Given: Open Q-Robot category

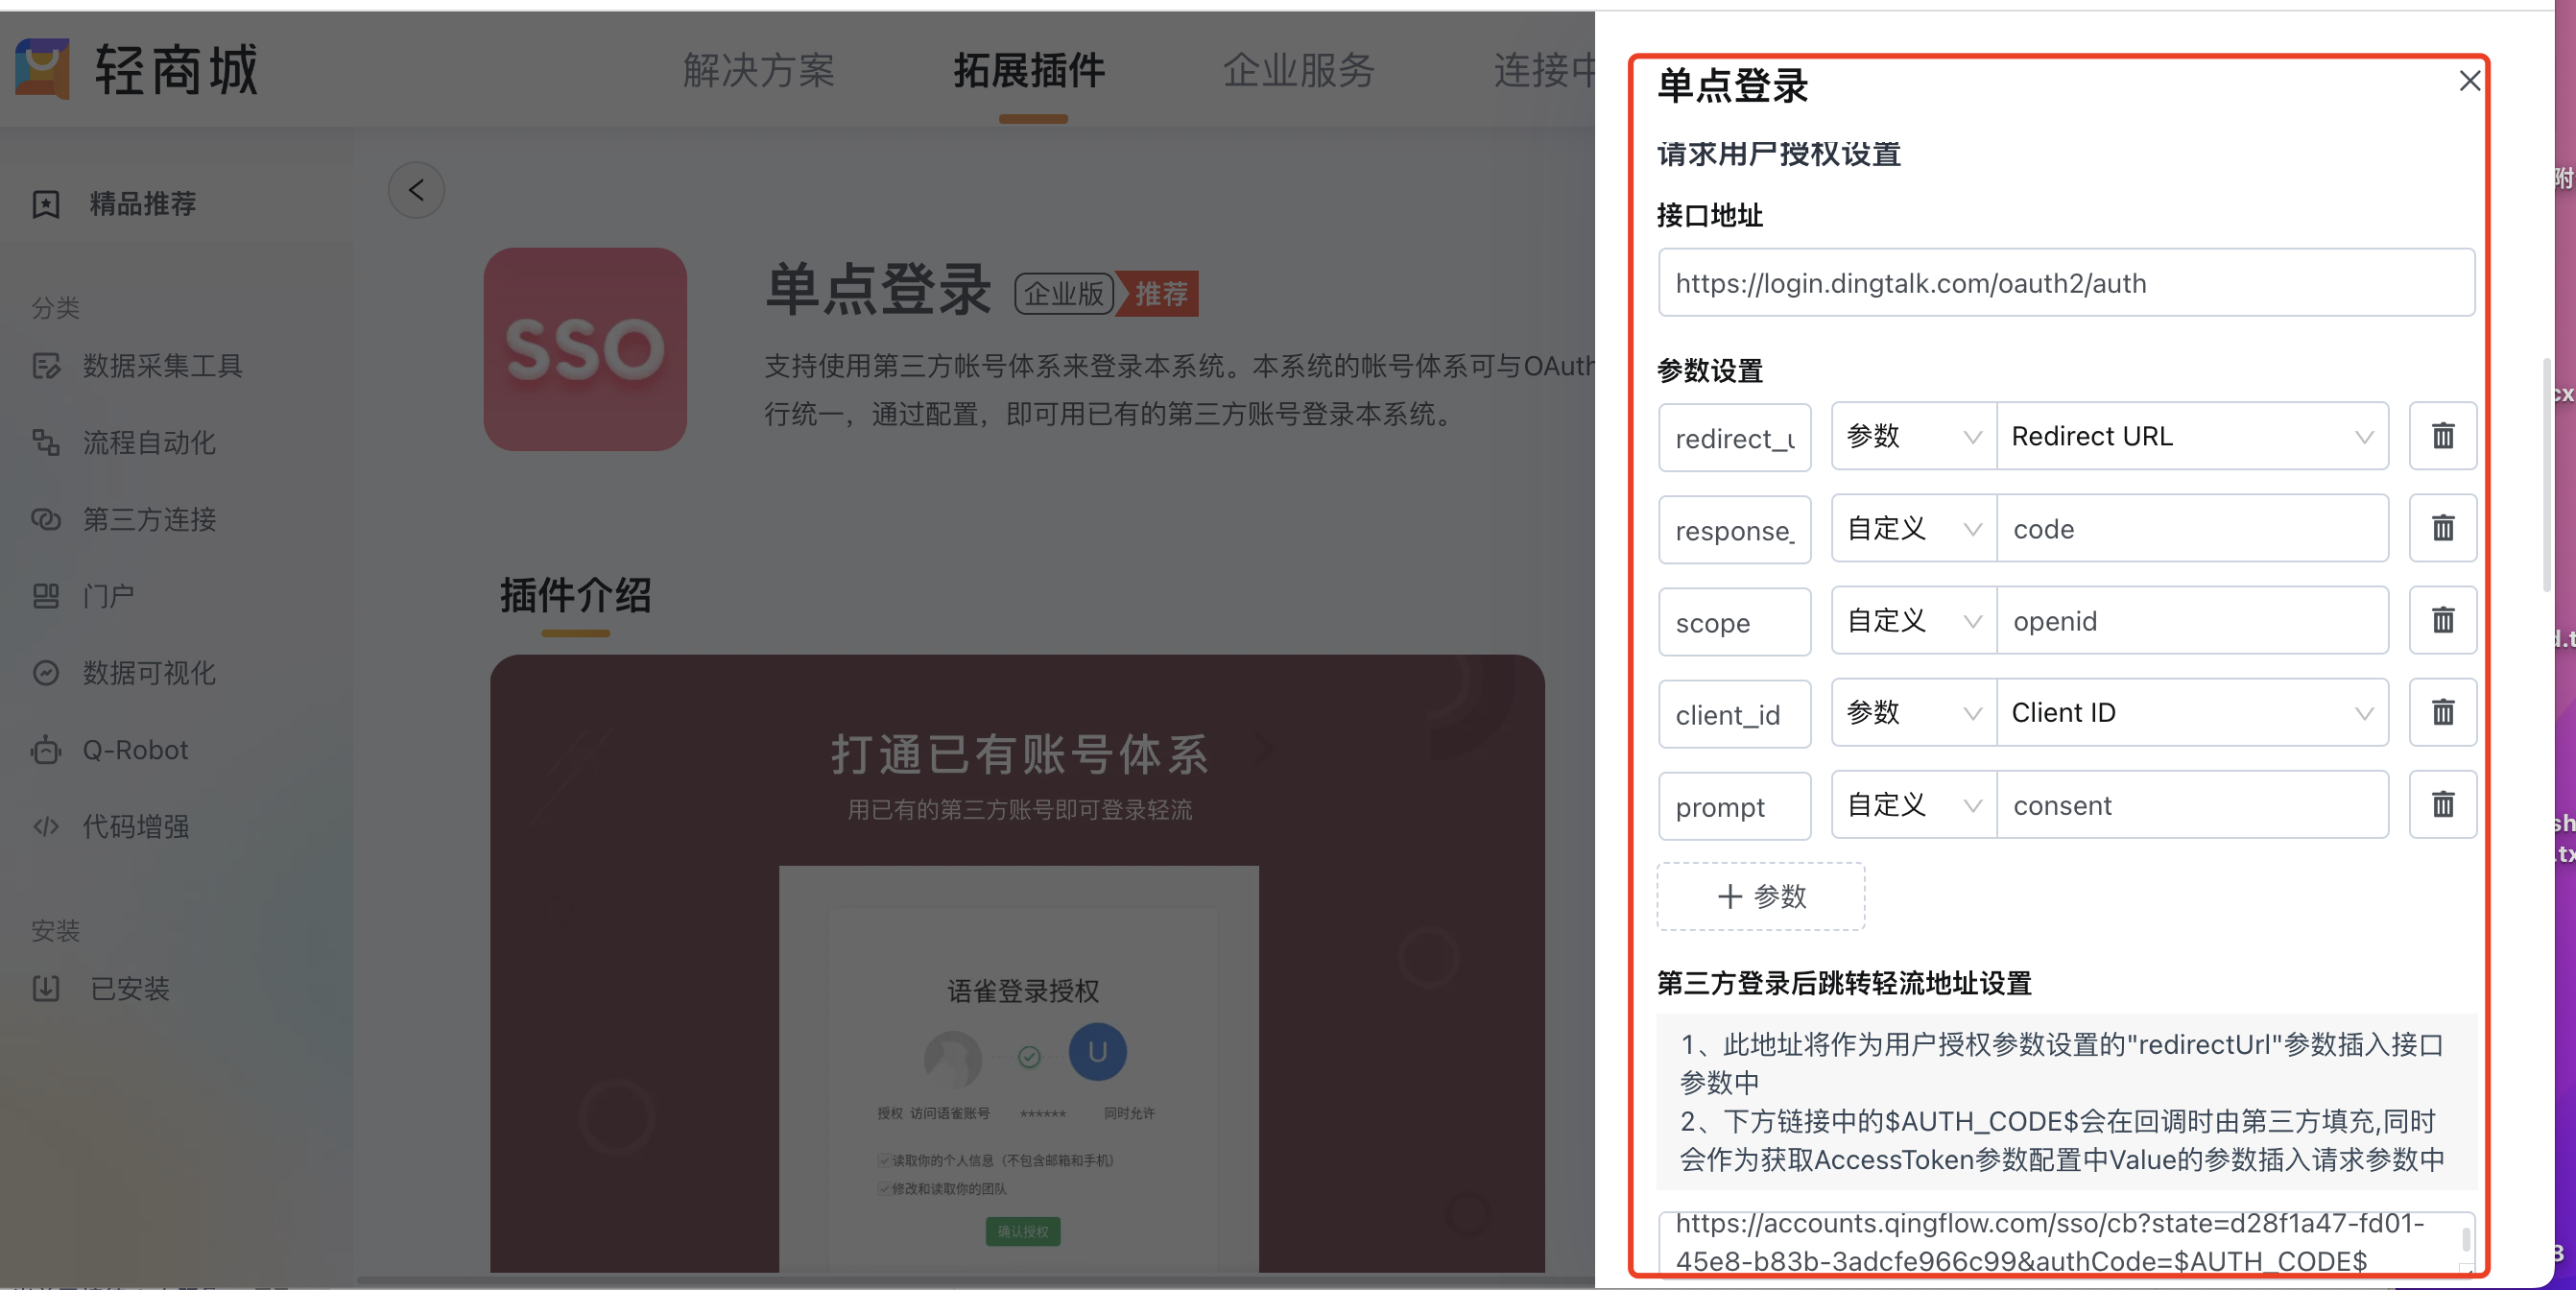Looking at the screenshot, I should [135, 750].
